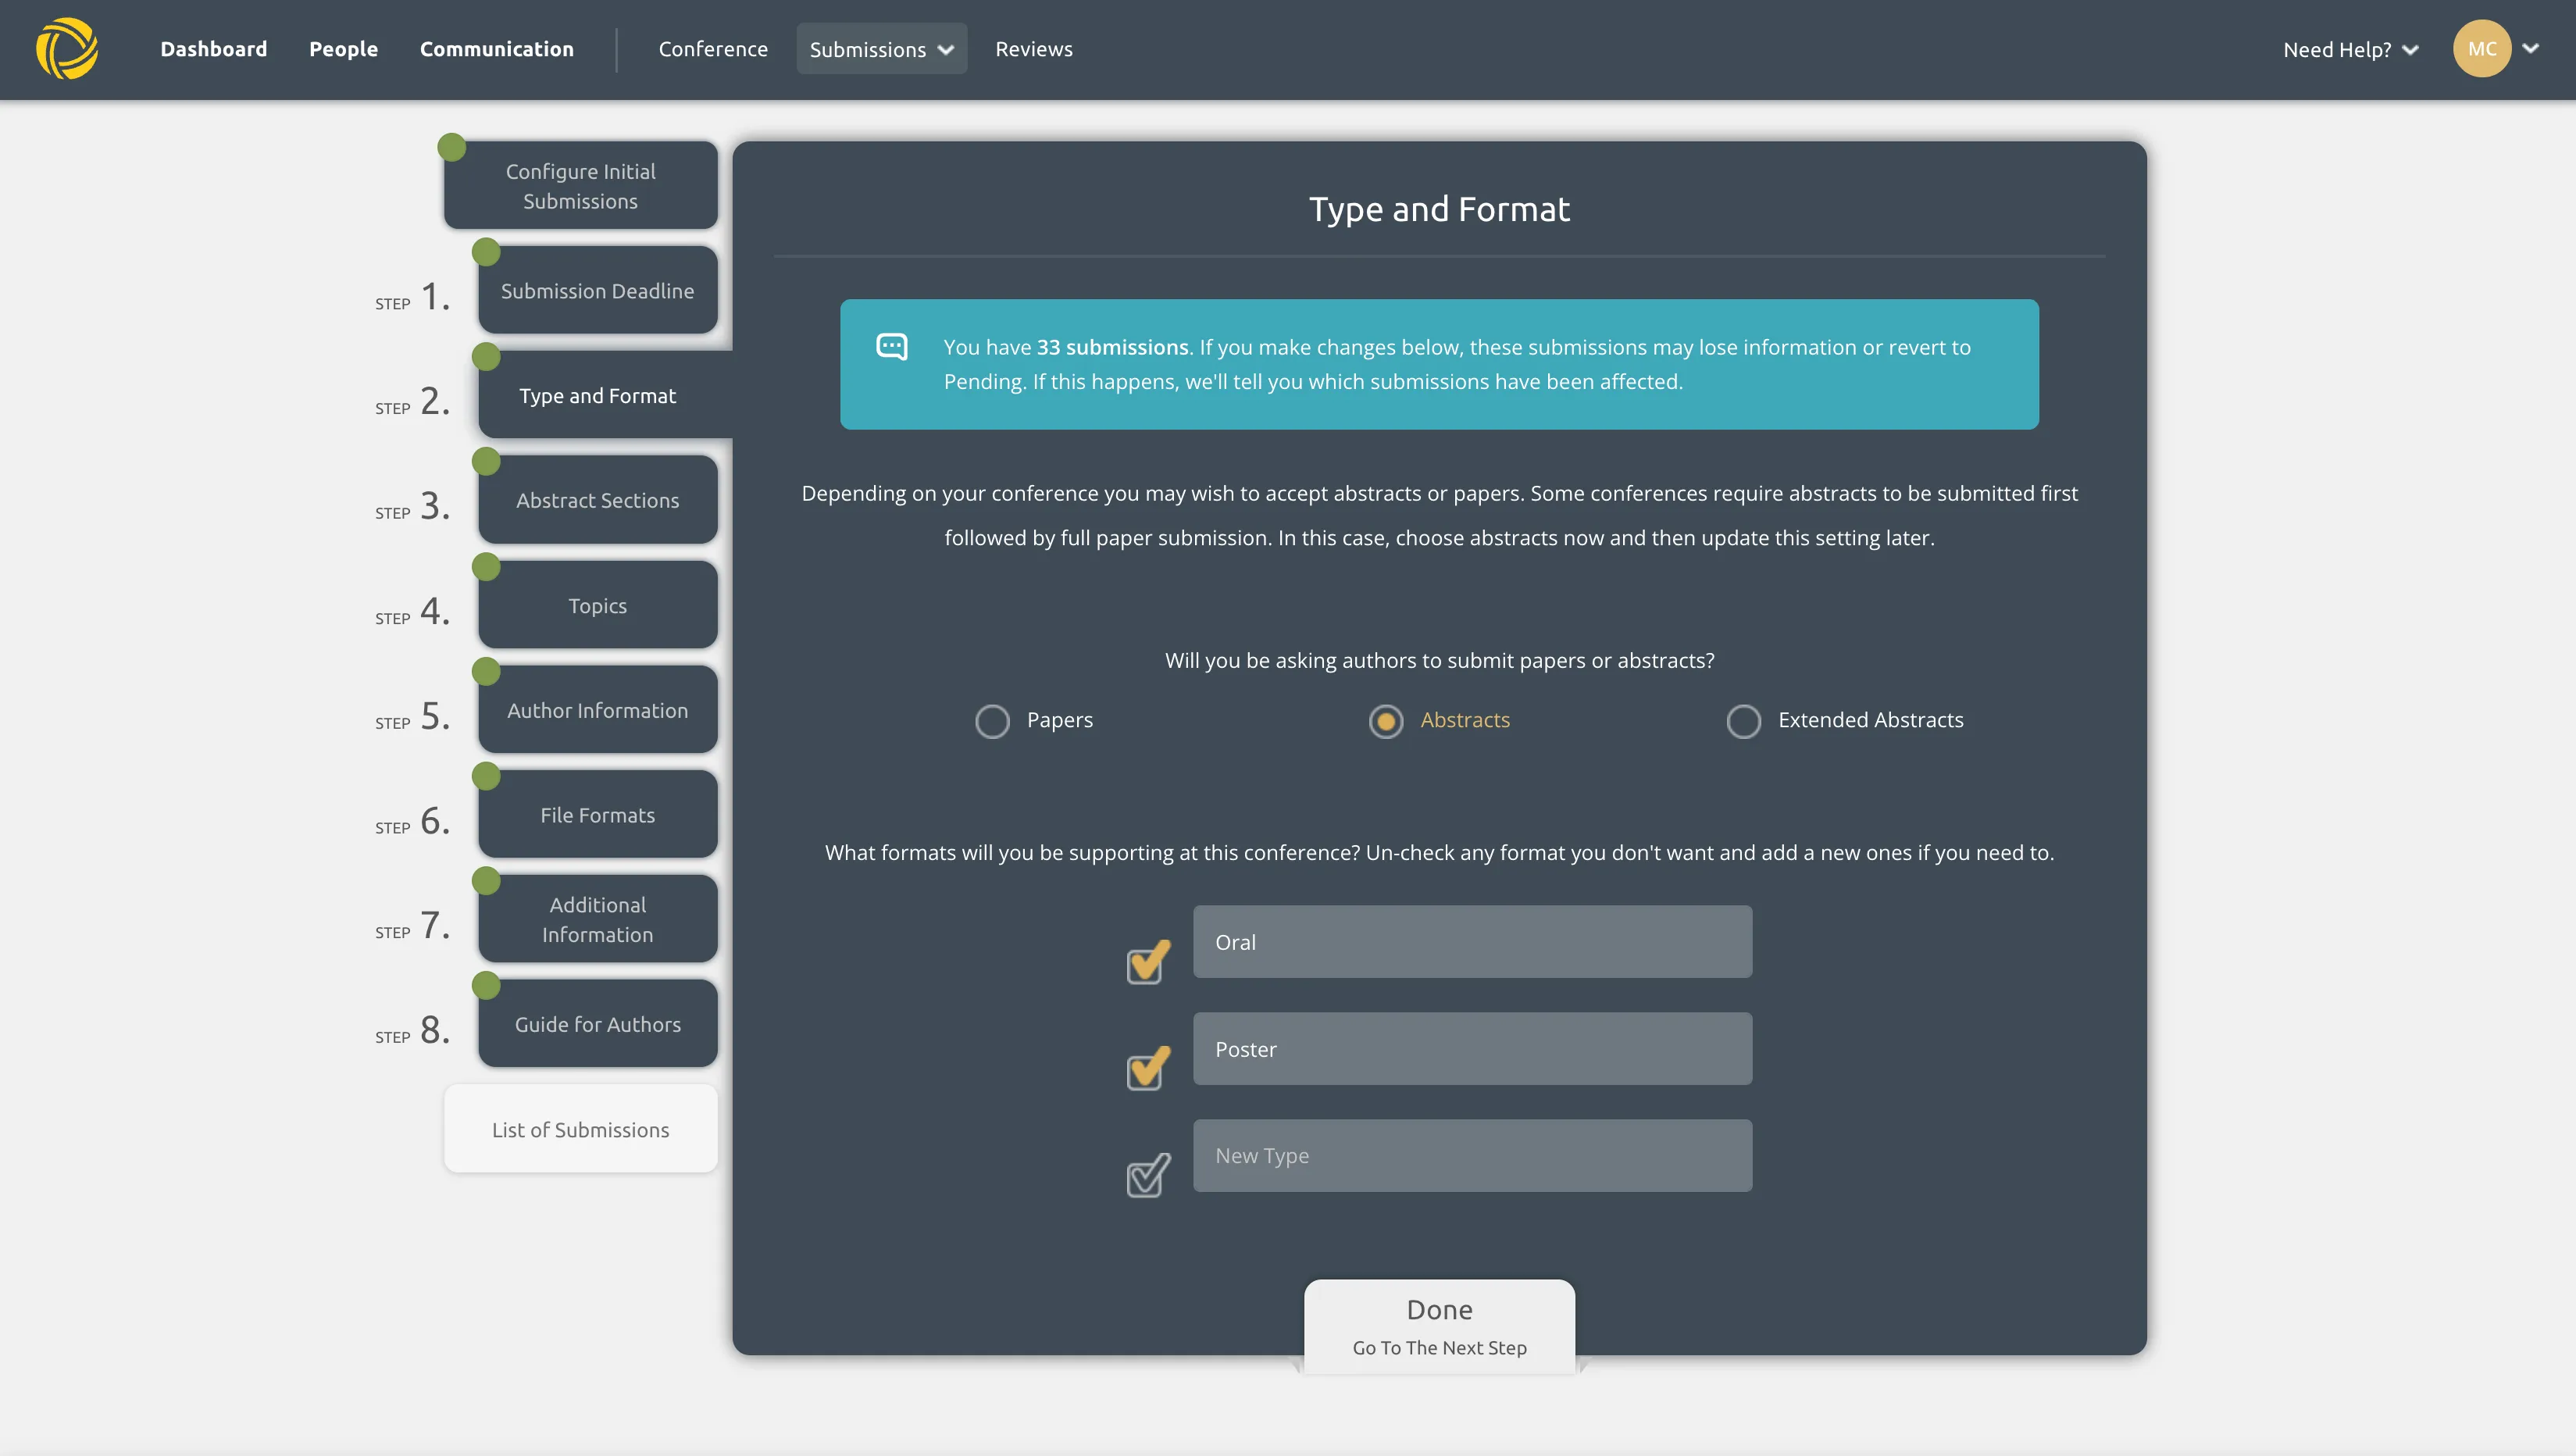Open Configure Initial Submissions step

click(x=580, y=185)
